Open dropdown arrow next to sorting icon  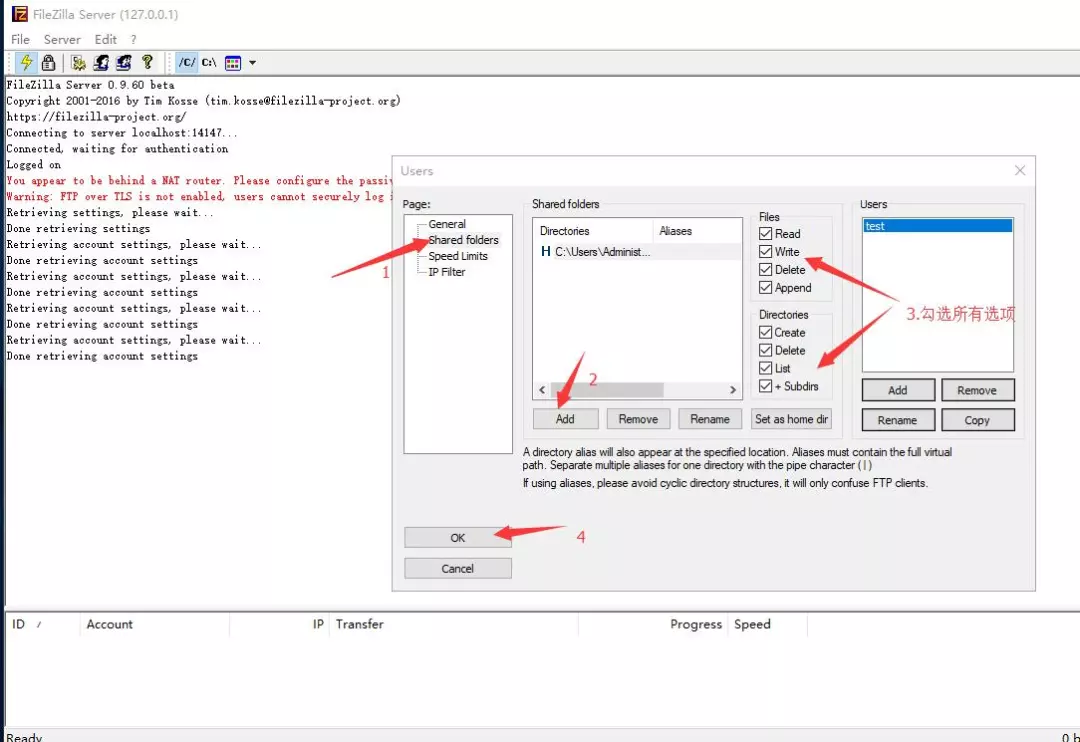coord(253,63)
